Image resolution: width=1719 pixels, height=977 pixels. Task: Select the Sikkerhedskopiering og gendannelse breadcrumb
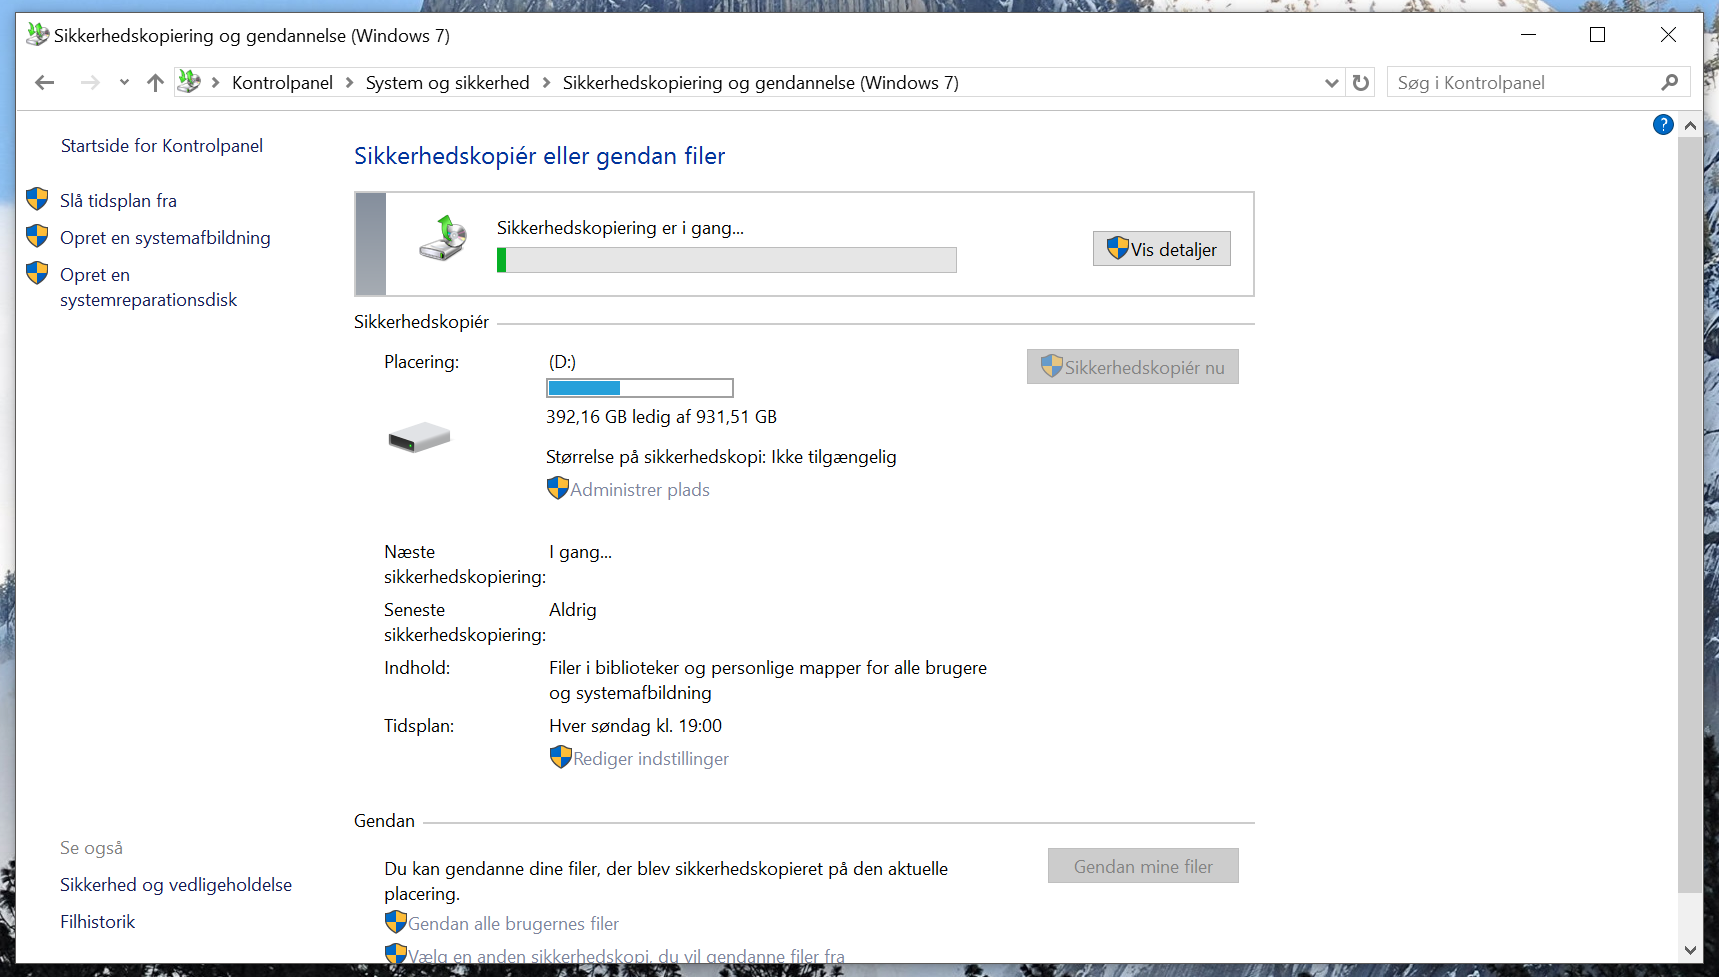(760, 83)
